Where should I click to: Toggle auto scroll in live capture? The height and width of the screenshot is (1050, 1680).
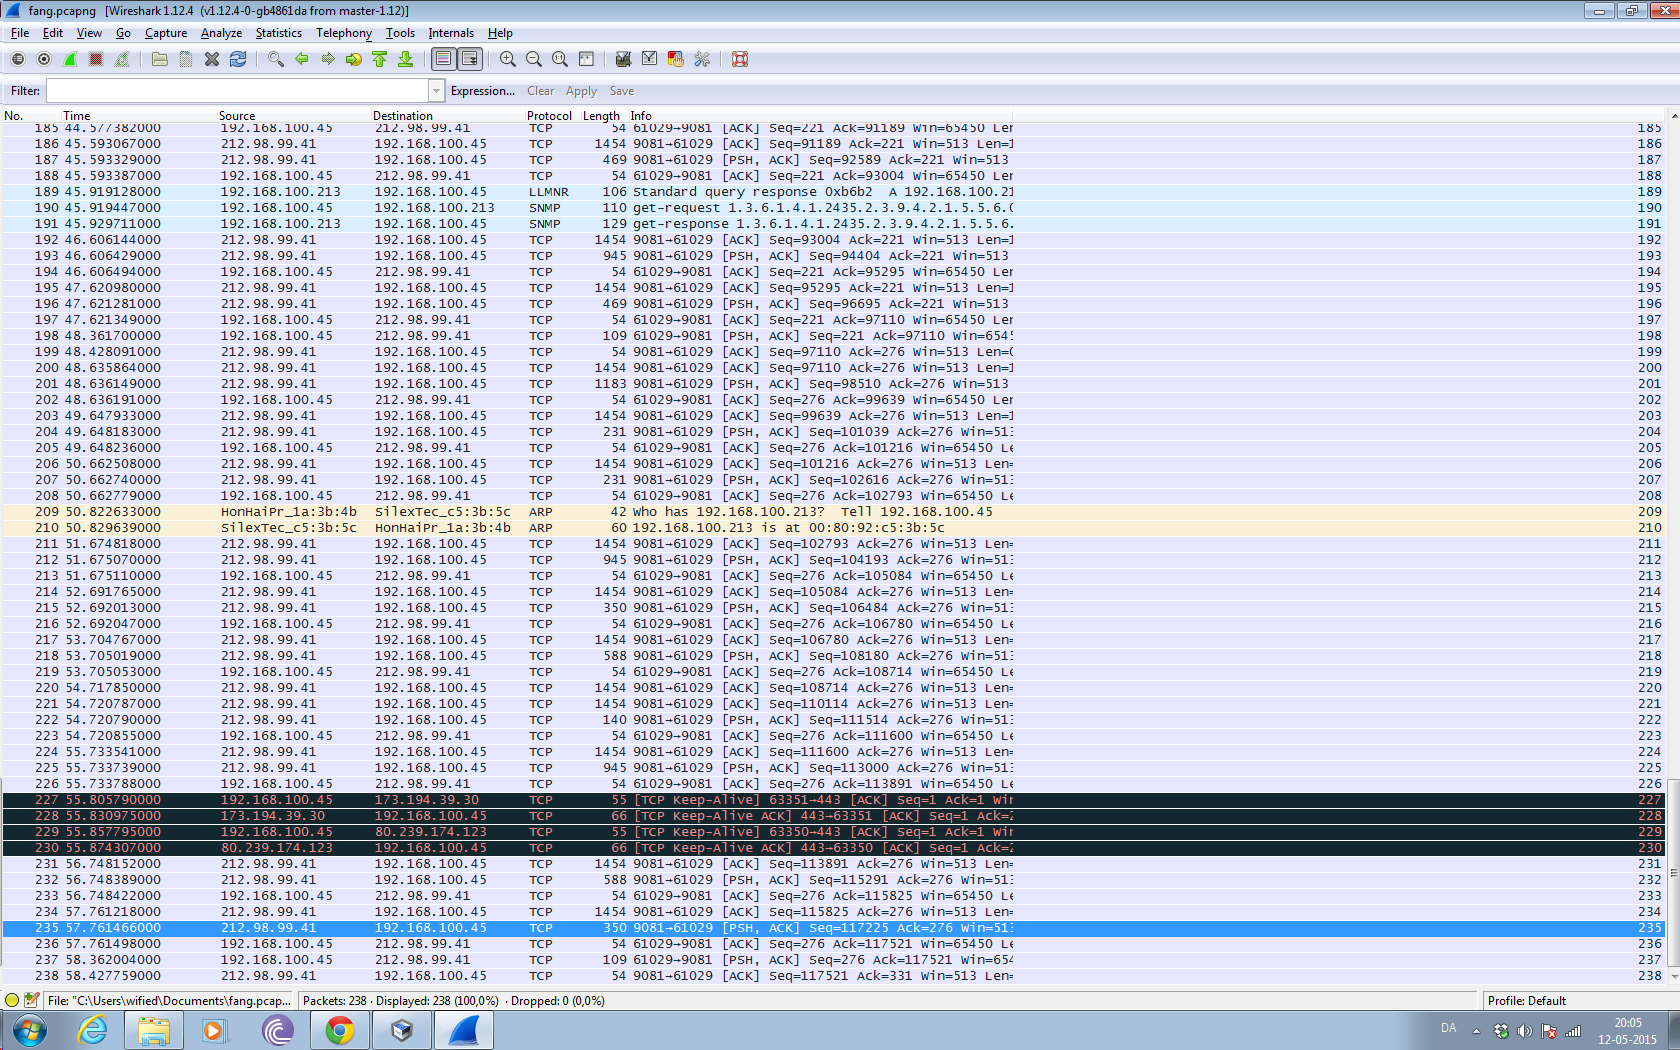point(470,60)
